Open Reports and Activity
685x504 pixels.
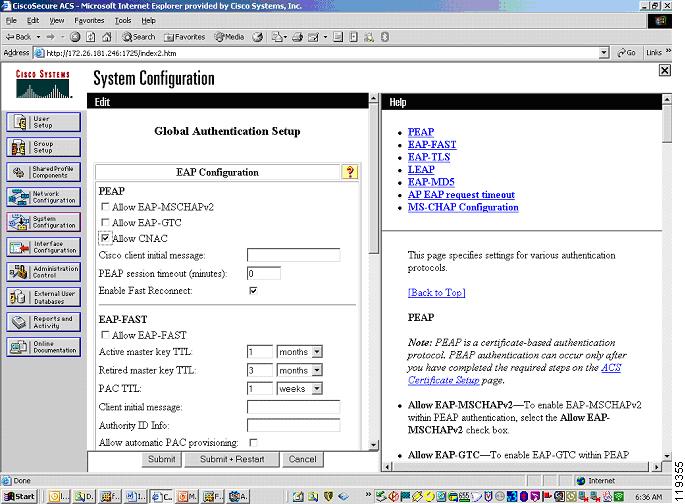point(44,322)
